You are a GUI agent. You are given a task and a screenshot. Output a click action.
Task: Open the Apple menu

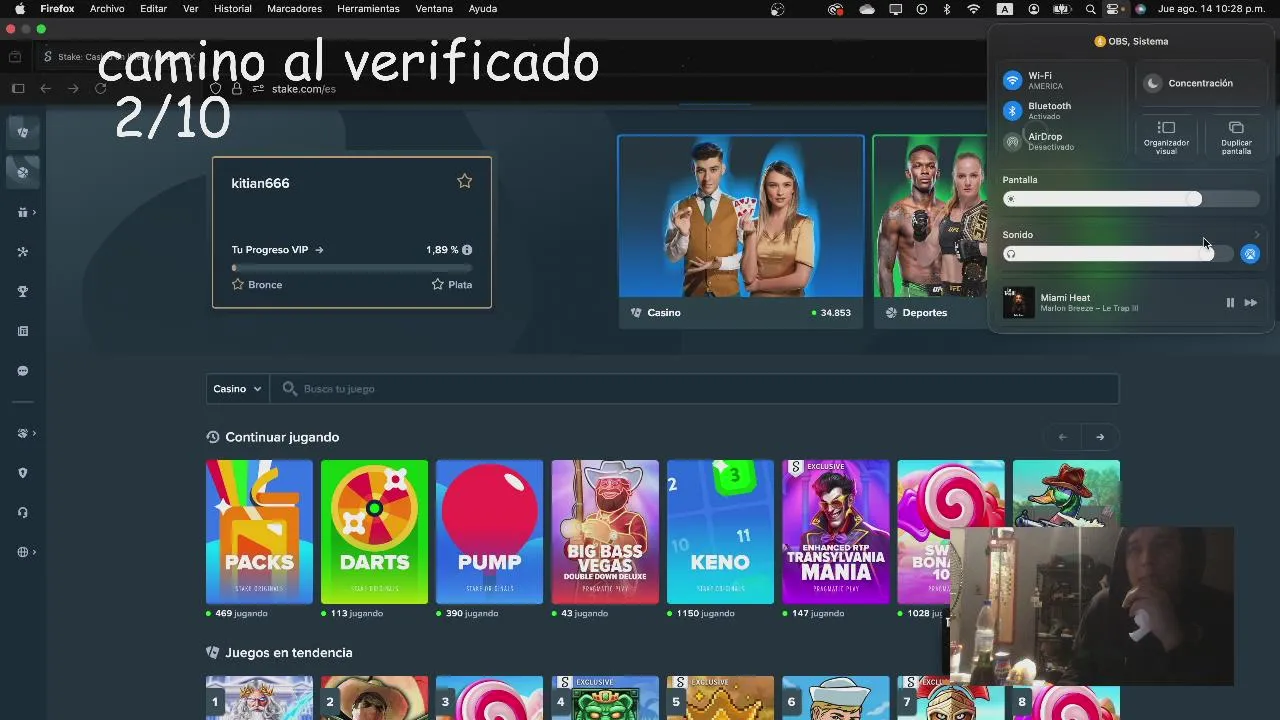tap(19, 9)
